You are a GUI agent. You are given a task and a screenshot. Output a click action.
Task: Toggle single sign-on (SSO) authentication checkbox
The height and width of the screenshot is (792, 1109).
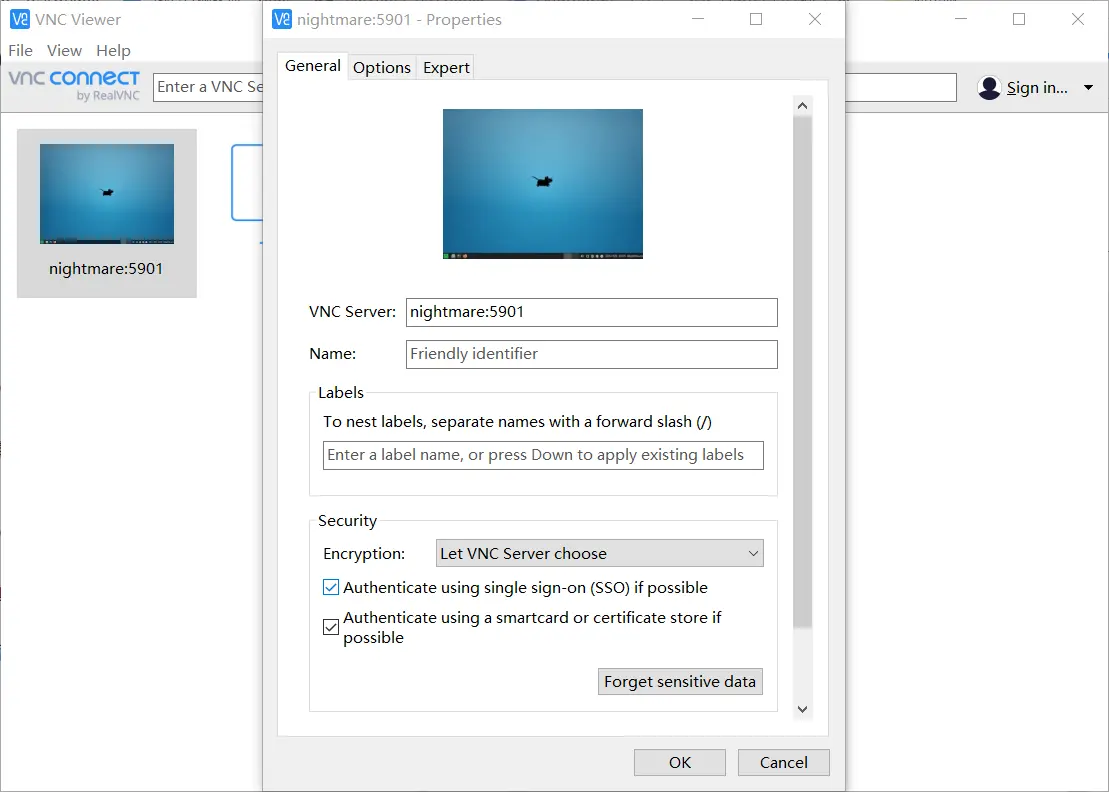pyautogui.click(x=330, y=587)
